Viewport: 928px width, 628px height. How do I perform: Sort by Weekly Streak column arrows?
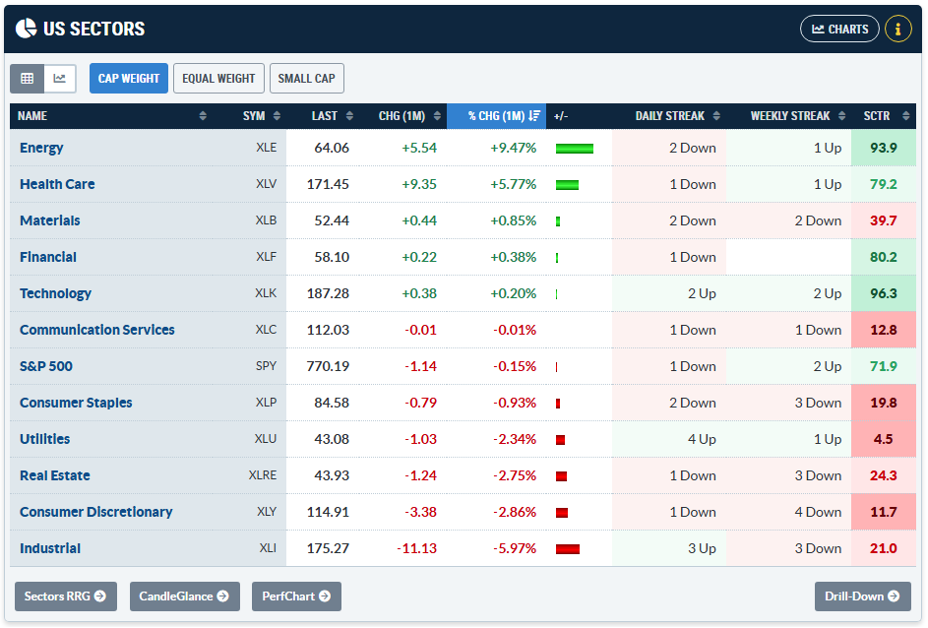point(842,116)
